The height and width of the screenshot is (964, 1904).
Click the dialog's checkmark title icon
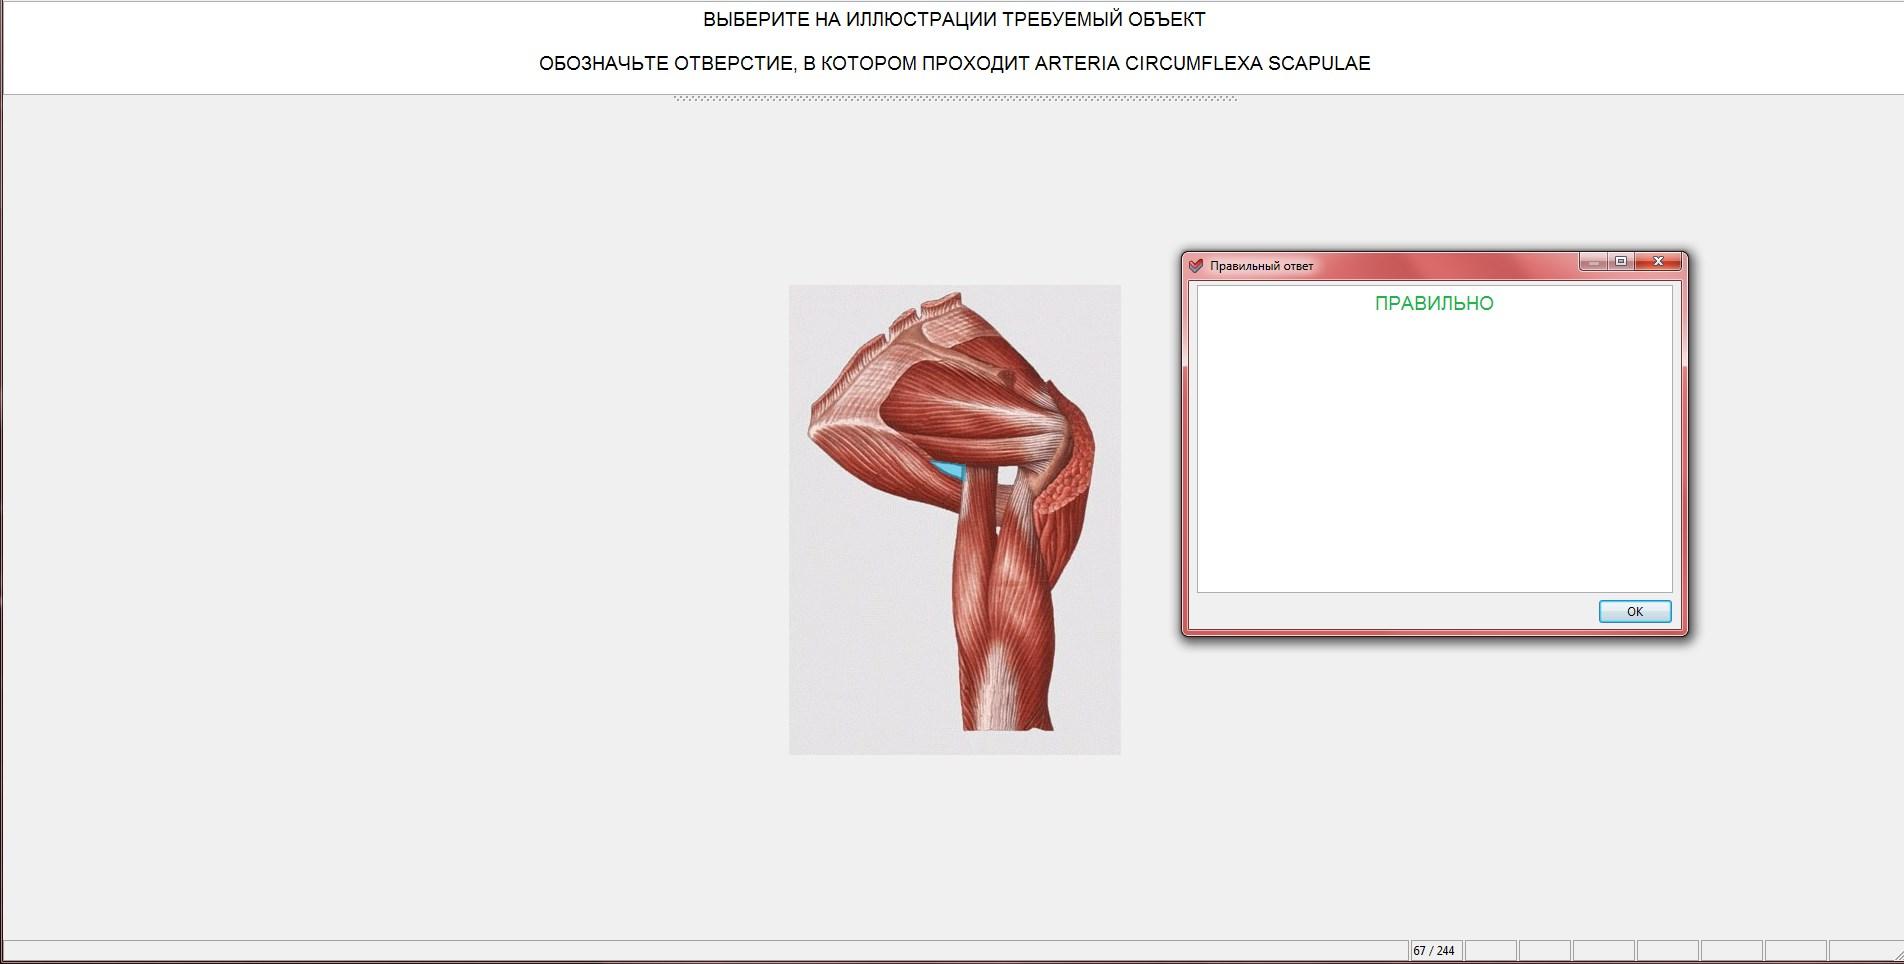coord(1195,266)
